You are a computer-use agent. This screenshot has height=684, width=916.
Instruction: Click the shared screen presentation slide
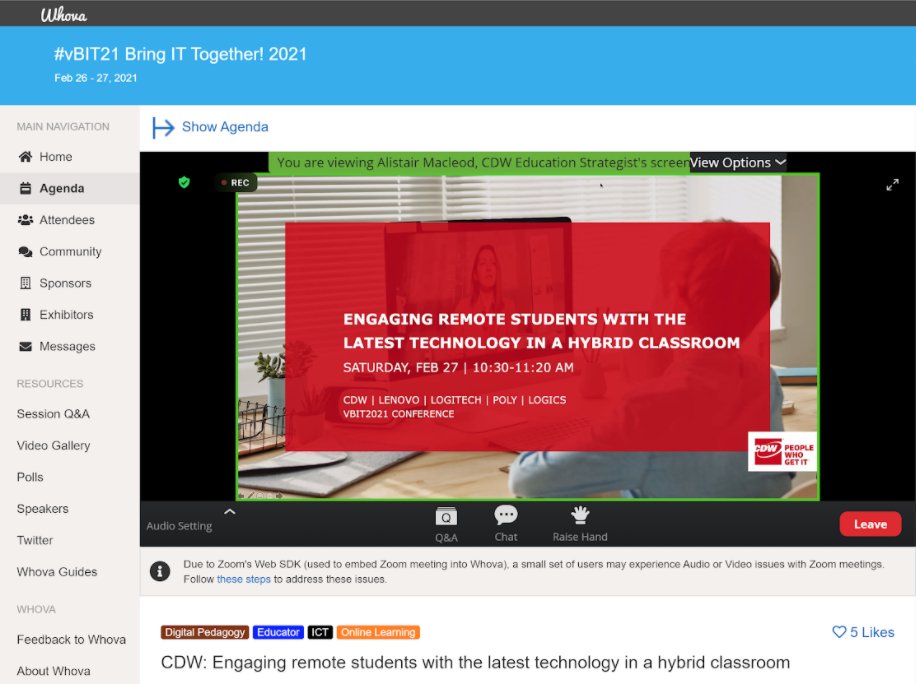click(x=527, y=336)
